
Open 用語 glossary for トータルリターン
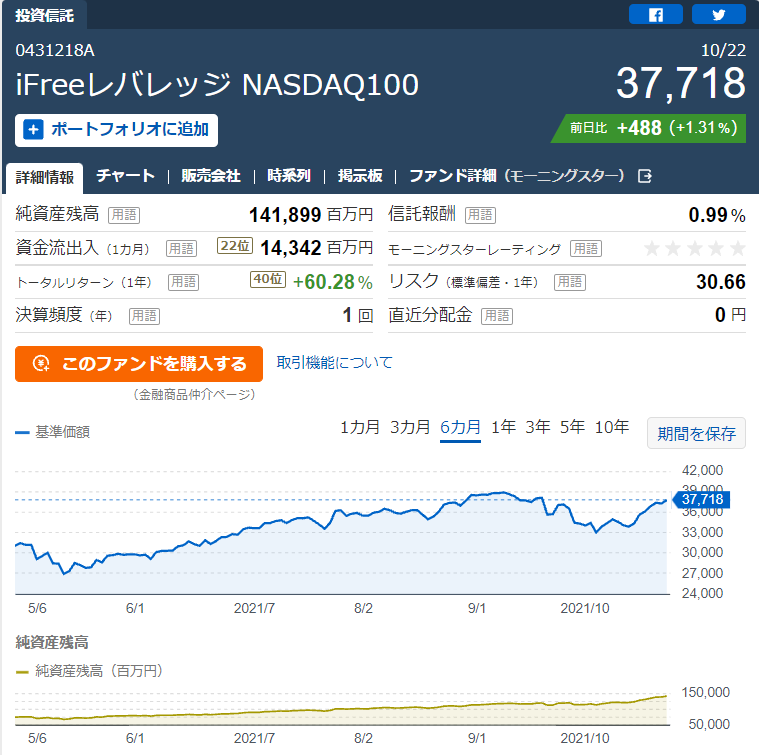pyautogui.click(x=183, y=282)
